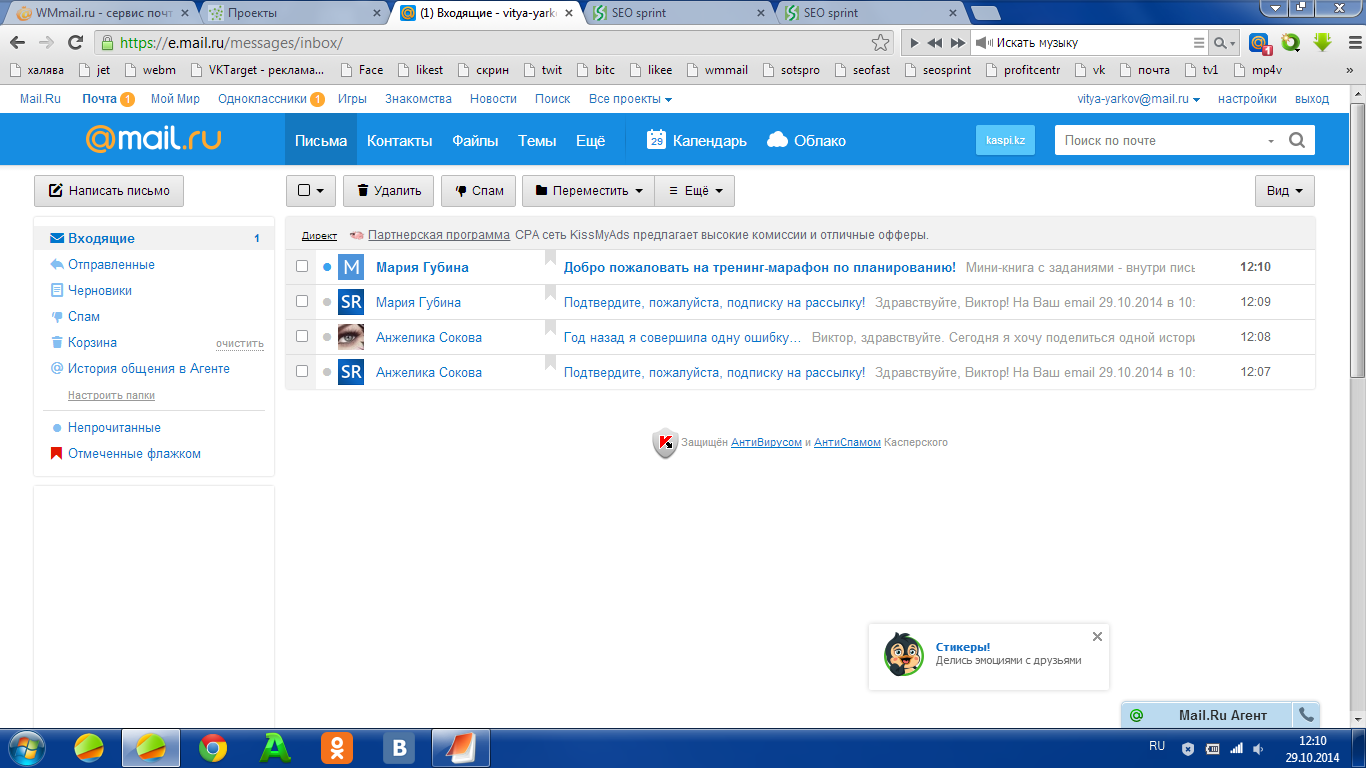Expand the Ещё actions dropdown in toolbar
Screen dimensions: 1366x768
pyautogui.click(x=695, y=191)
